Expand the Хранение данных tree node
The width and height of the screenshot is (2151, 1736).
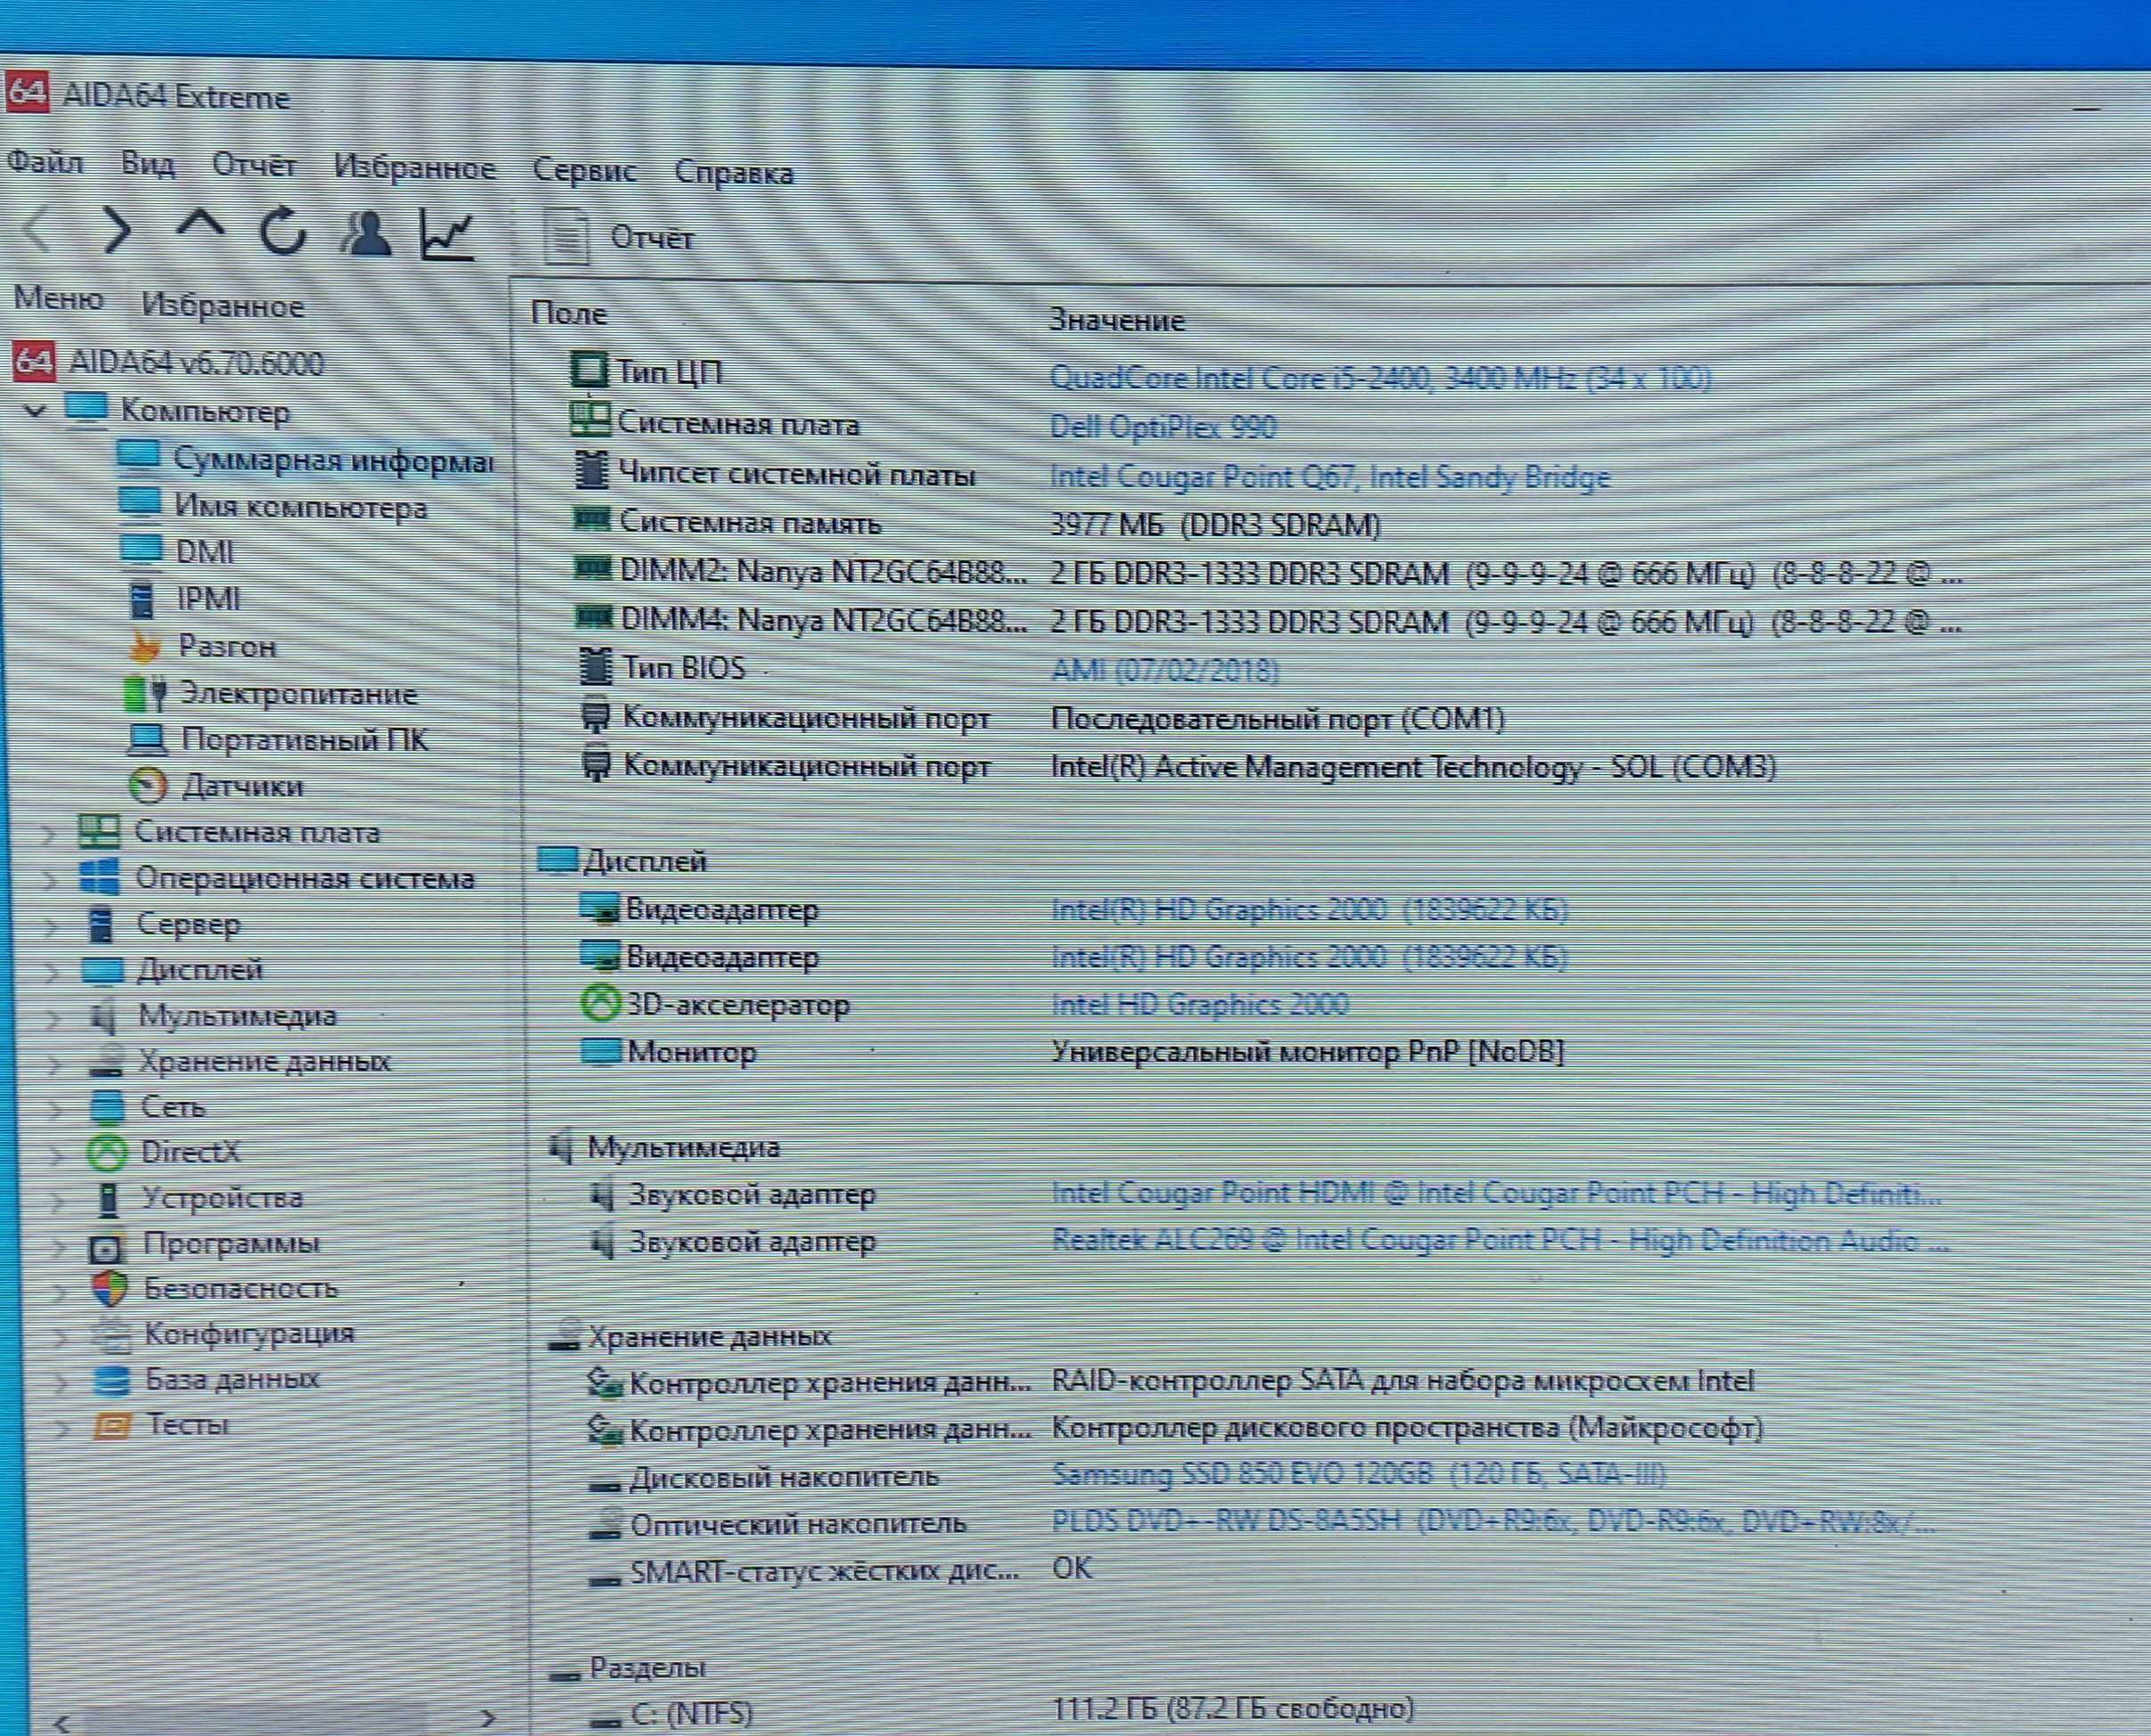(x=54, y=1063)
